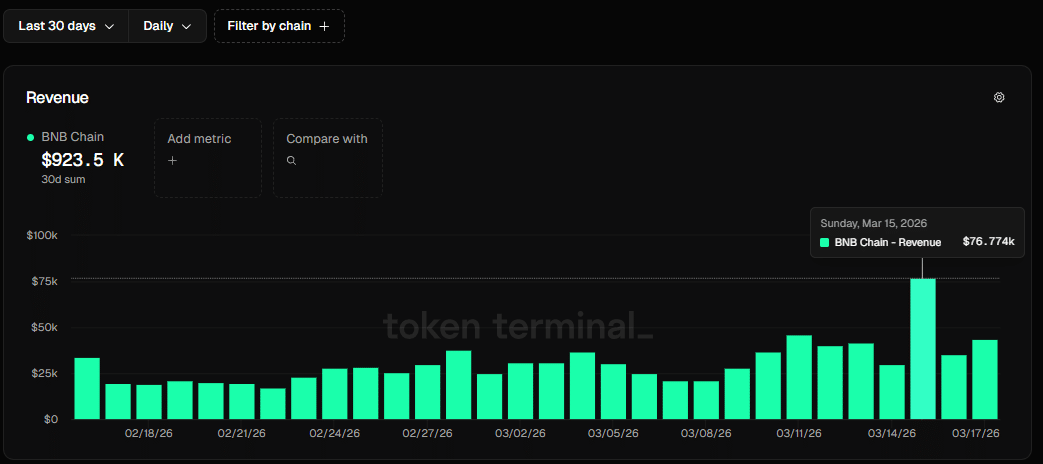1043x464 pixels.
Task: Click the bar above the 02/27/26 label
Action: 427,392
